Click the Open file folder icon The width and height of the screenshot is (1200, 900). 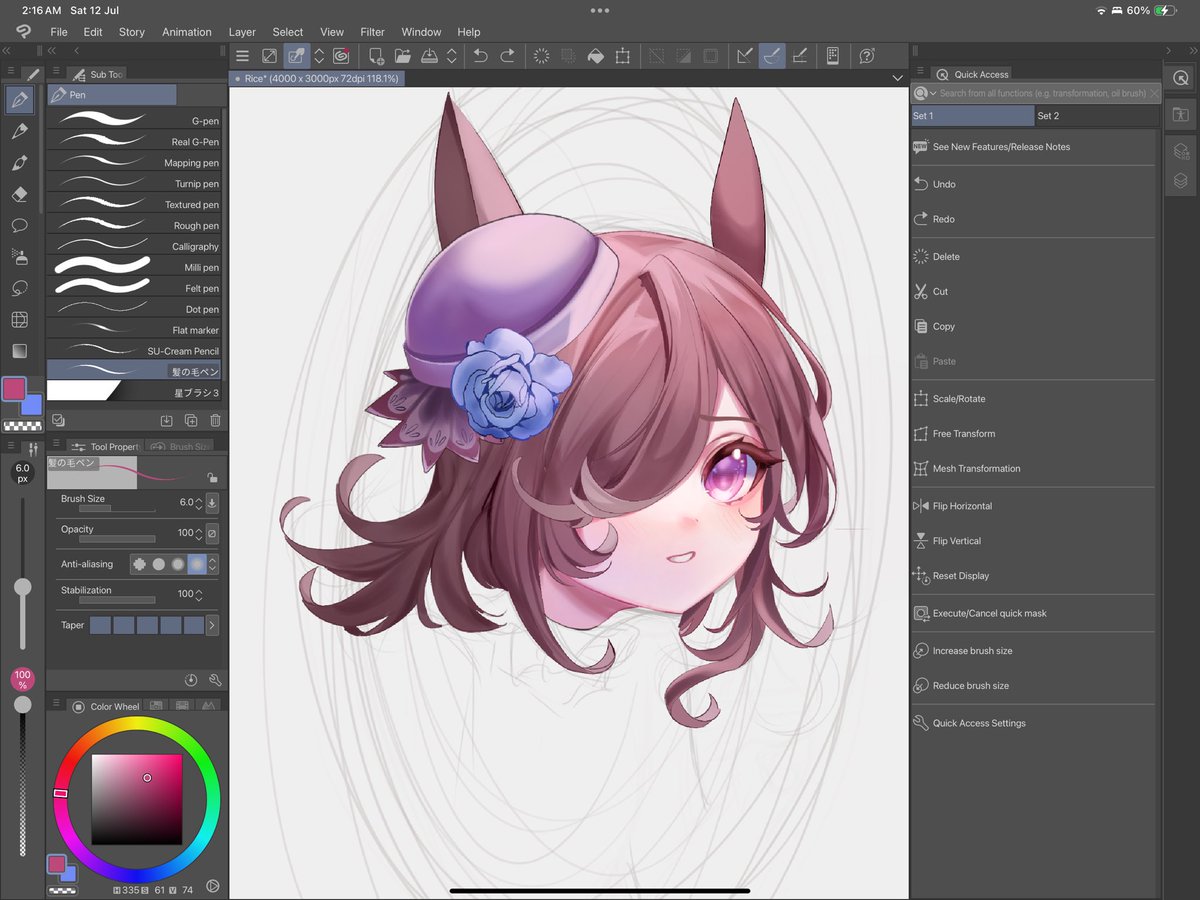click(x=402, y=56)
